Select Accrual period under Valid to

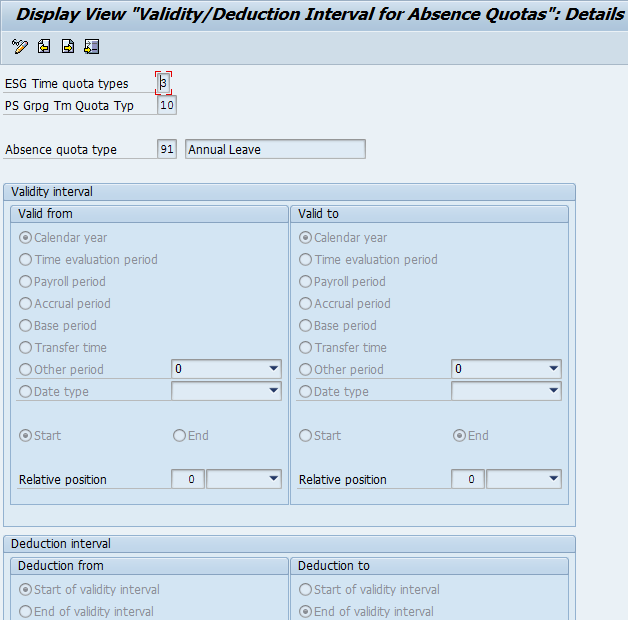[306, 304]
